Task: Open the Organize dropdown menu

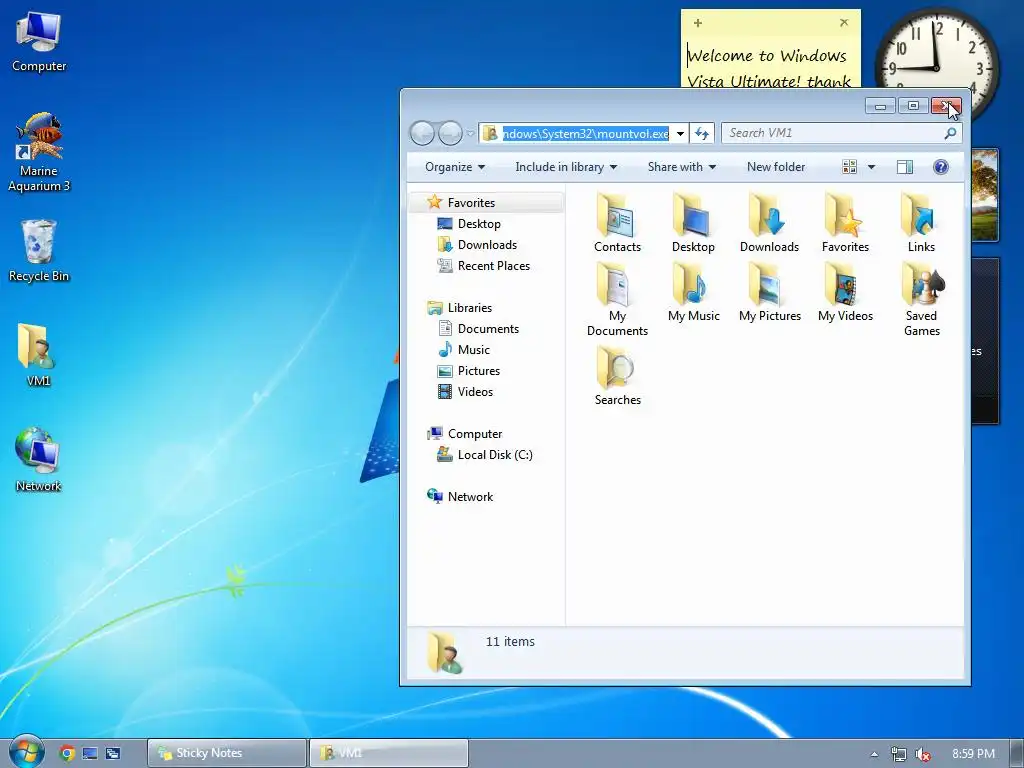Action: click(x=455, y=167)
